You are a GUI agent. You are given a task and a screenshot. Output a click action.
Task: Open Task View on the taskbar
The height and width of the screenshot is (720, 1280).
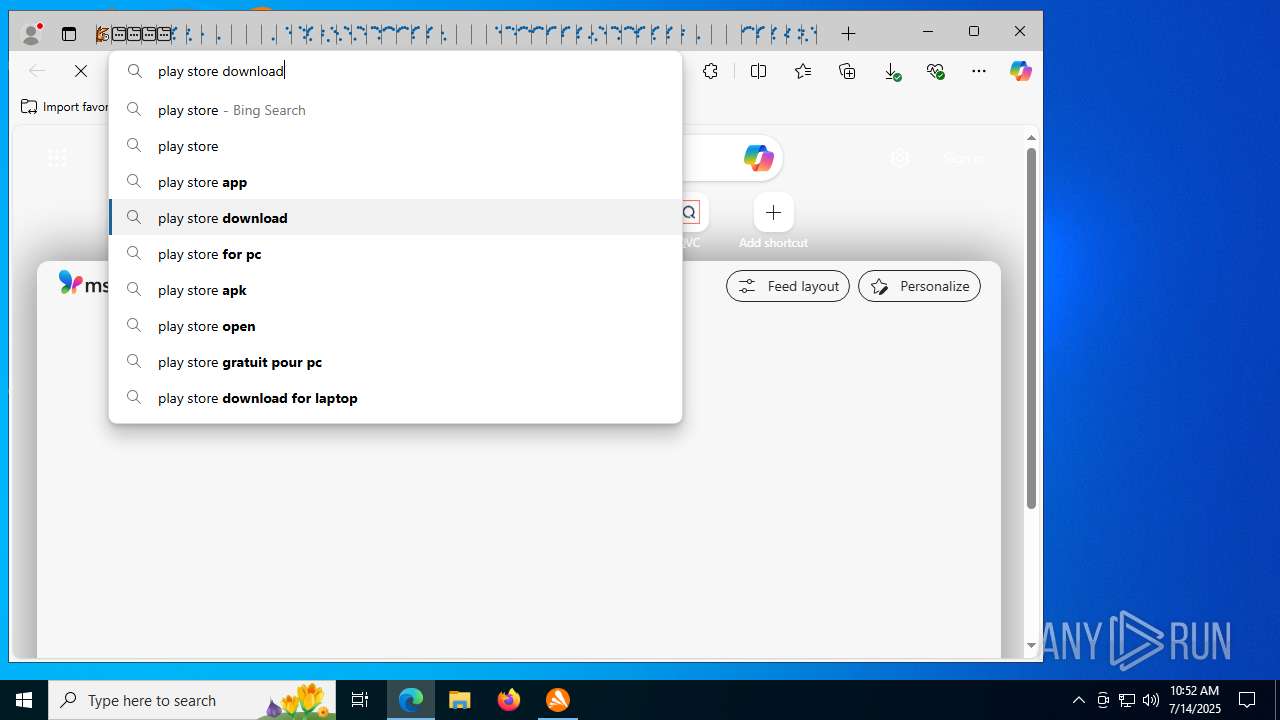[x=360, y=700]
